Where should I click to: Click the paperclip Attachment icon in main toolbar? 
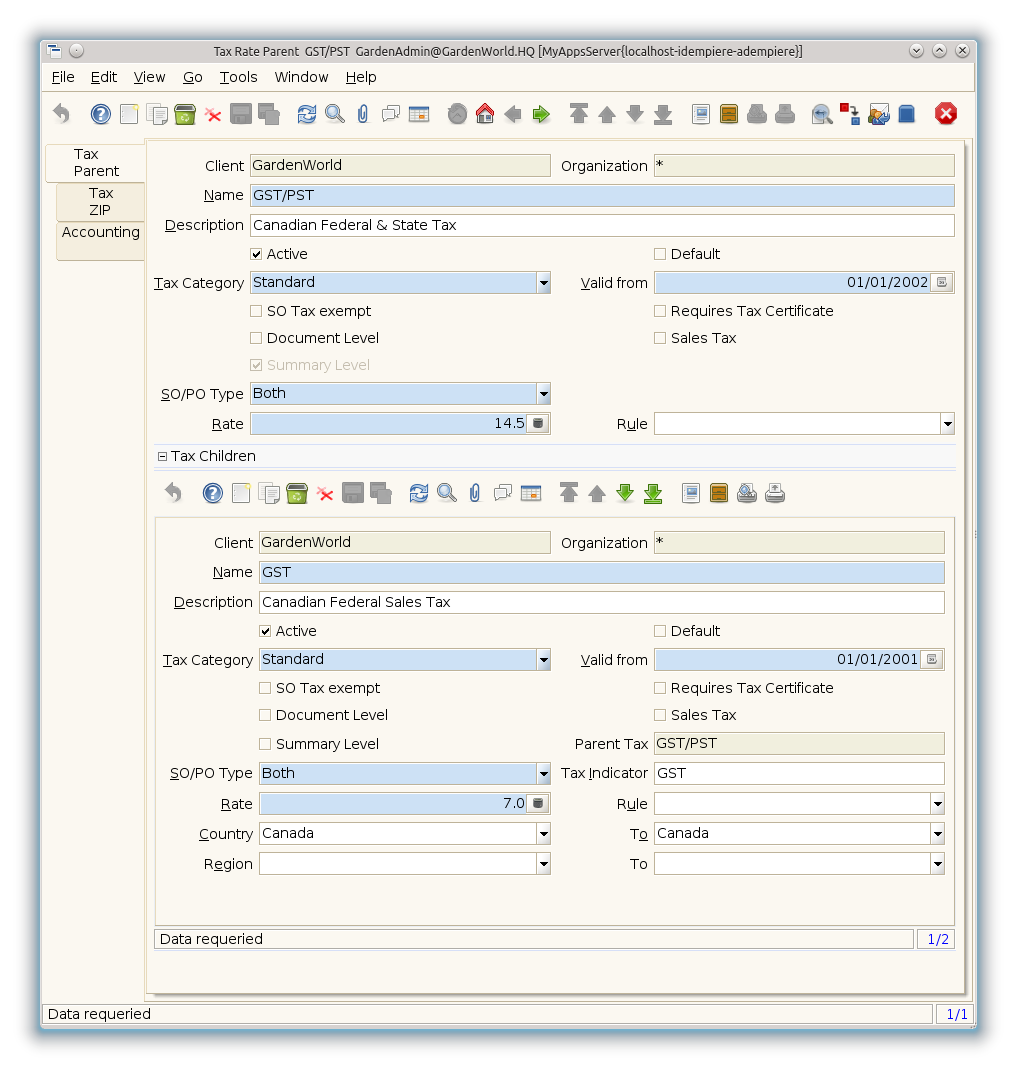[363, 114]
